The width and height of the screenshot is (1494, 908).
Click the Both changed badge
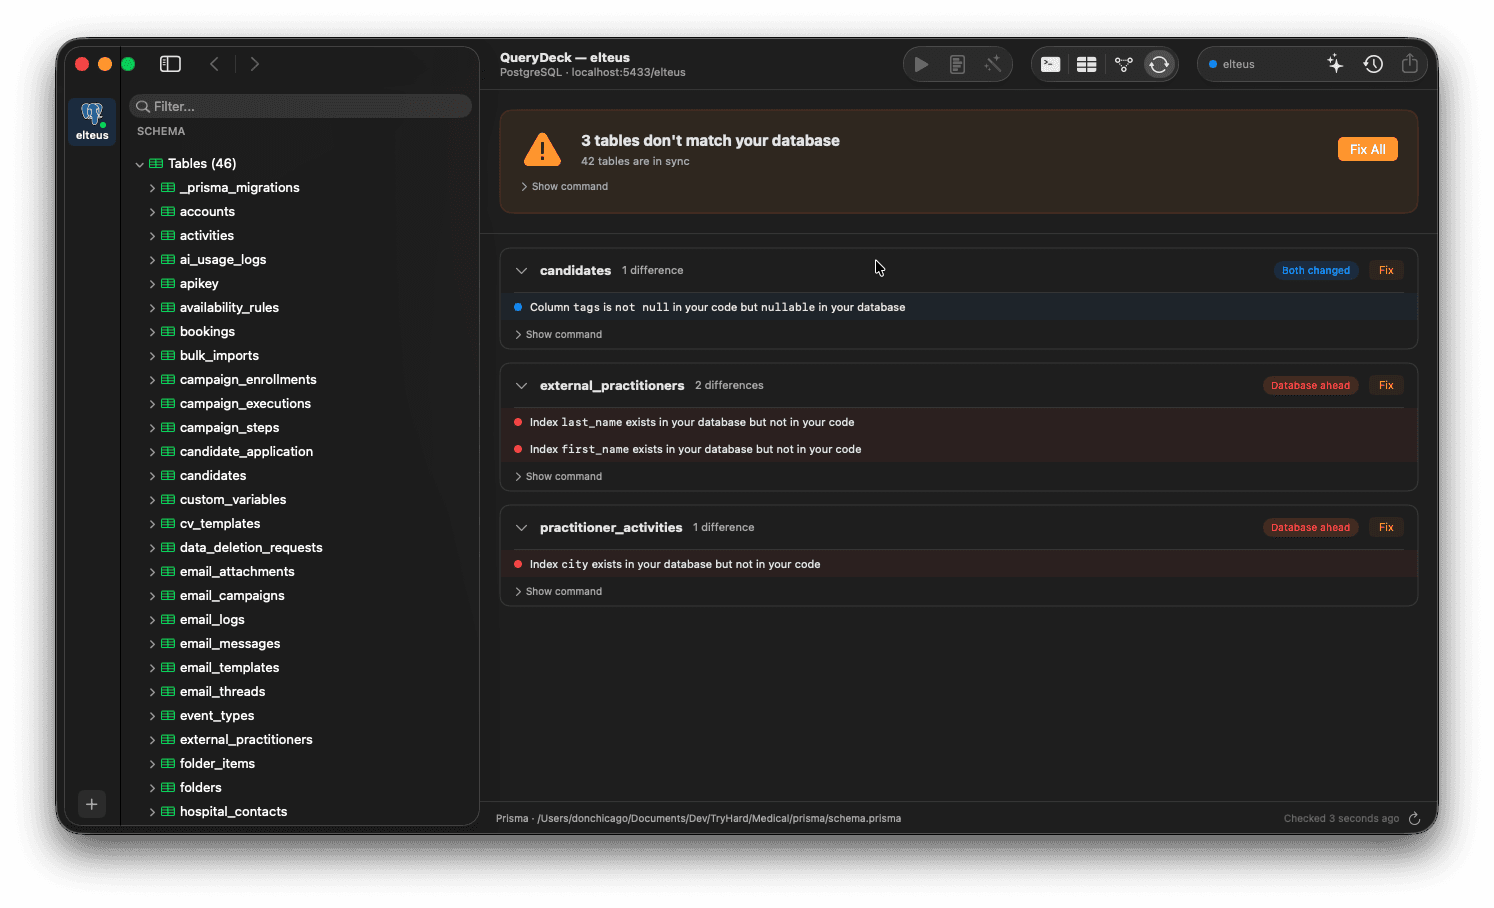click(1315, 271)
